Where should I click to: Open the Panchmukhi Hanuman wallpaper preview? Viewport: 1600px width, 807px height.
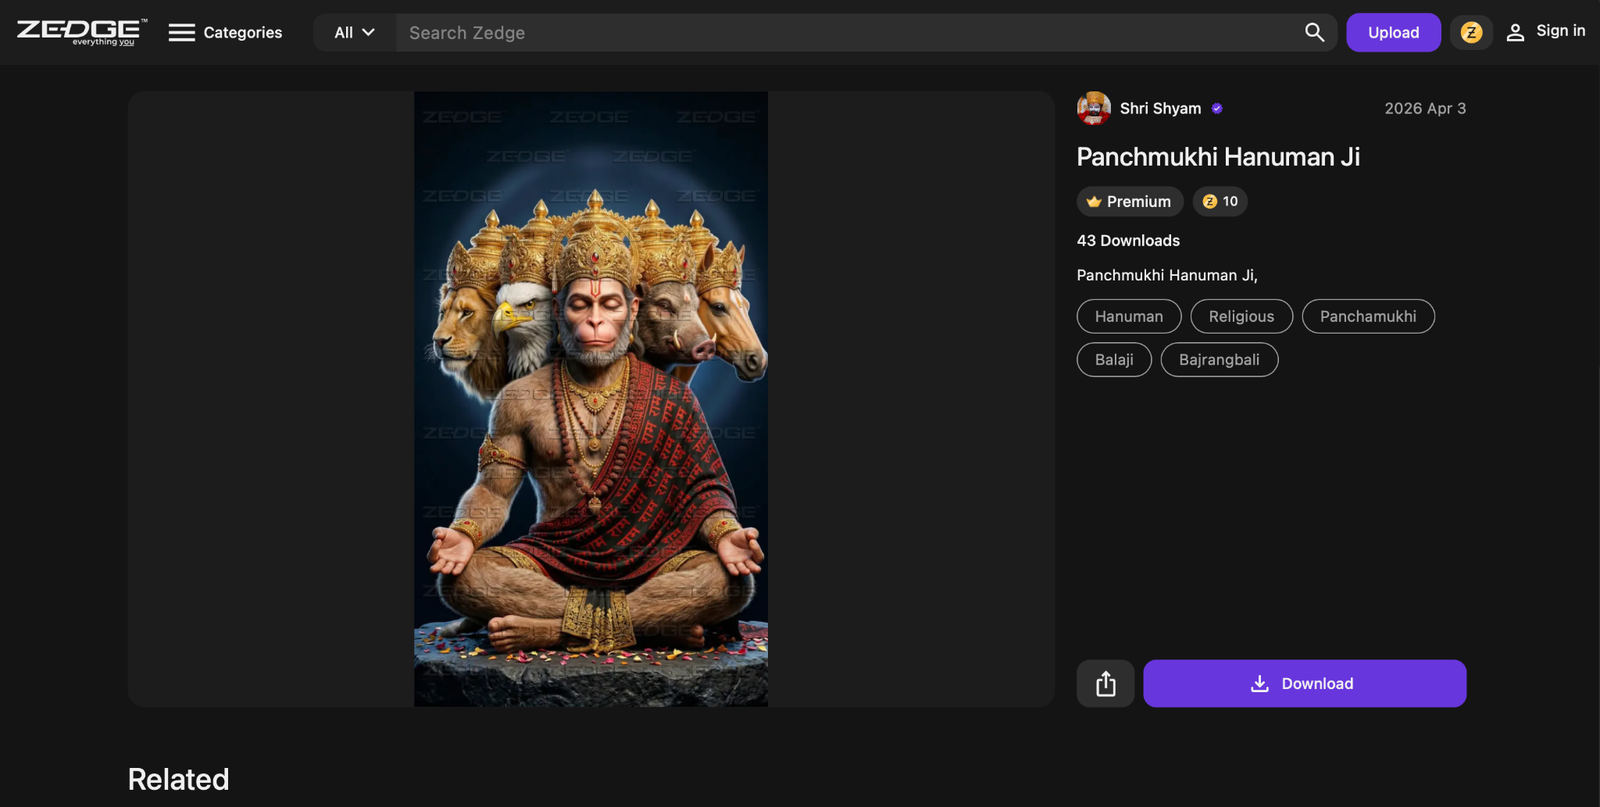591,399
